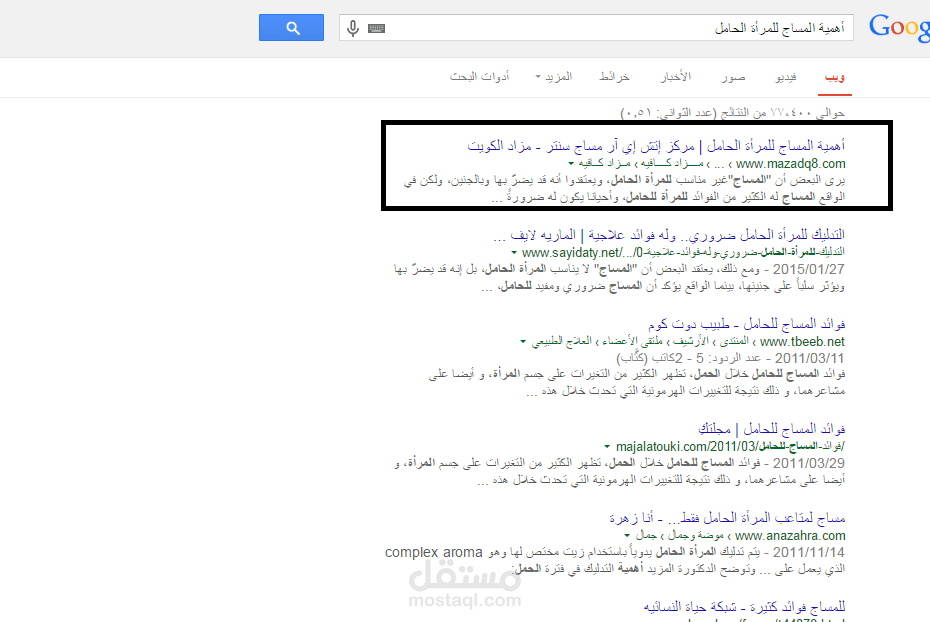Click the www.tbeeb.net green URL text

[802, 342]
